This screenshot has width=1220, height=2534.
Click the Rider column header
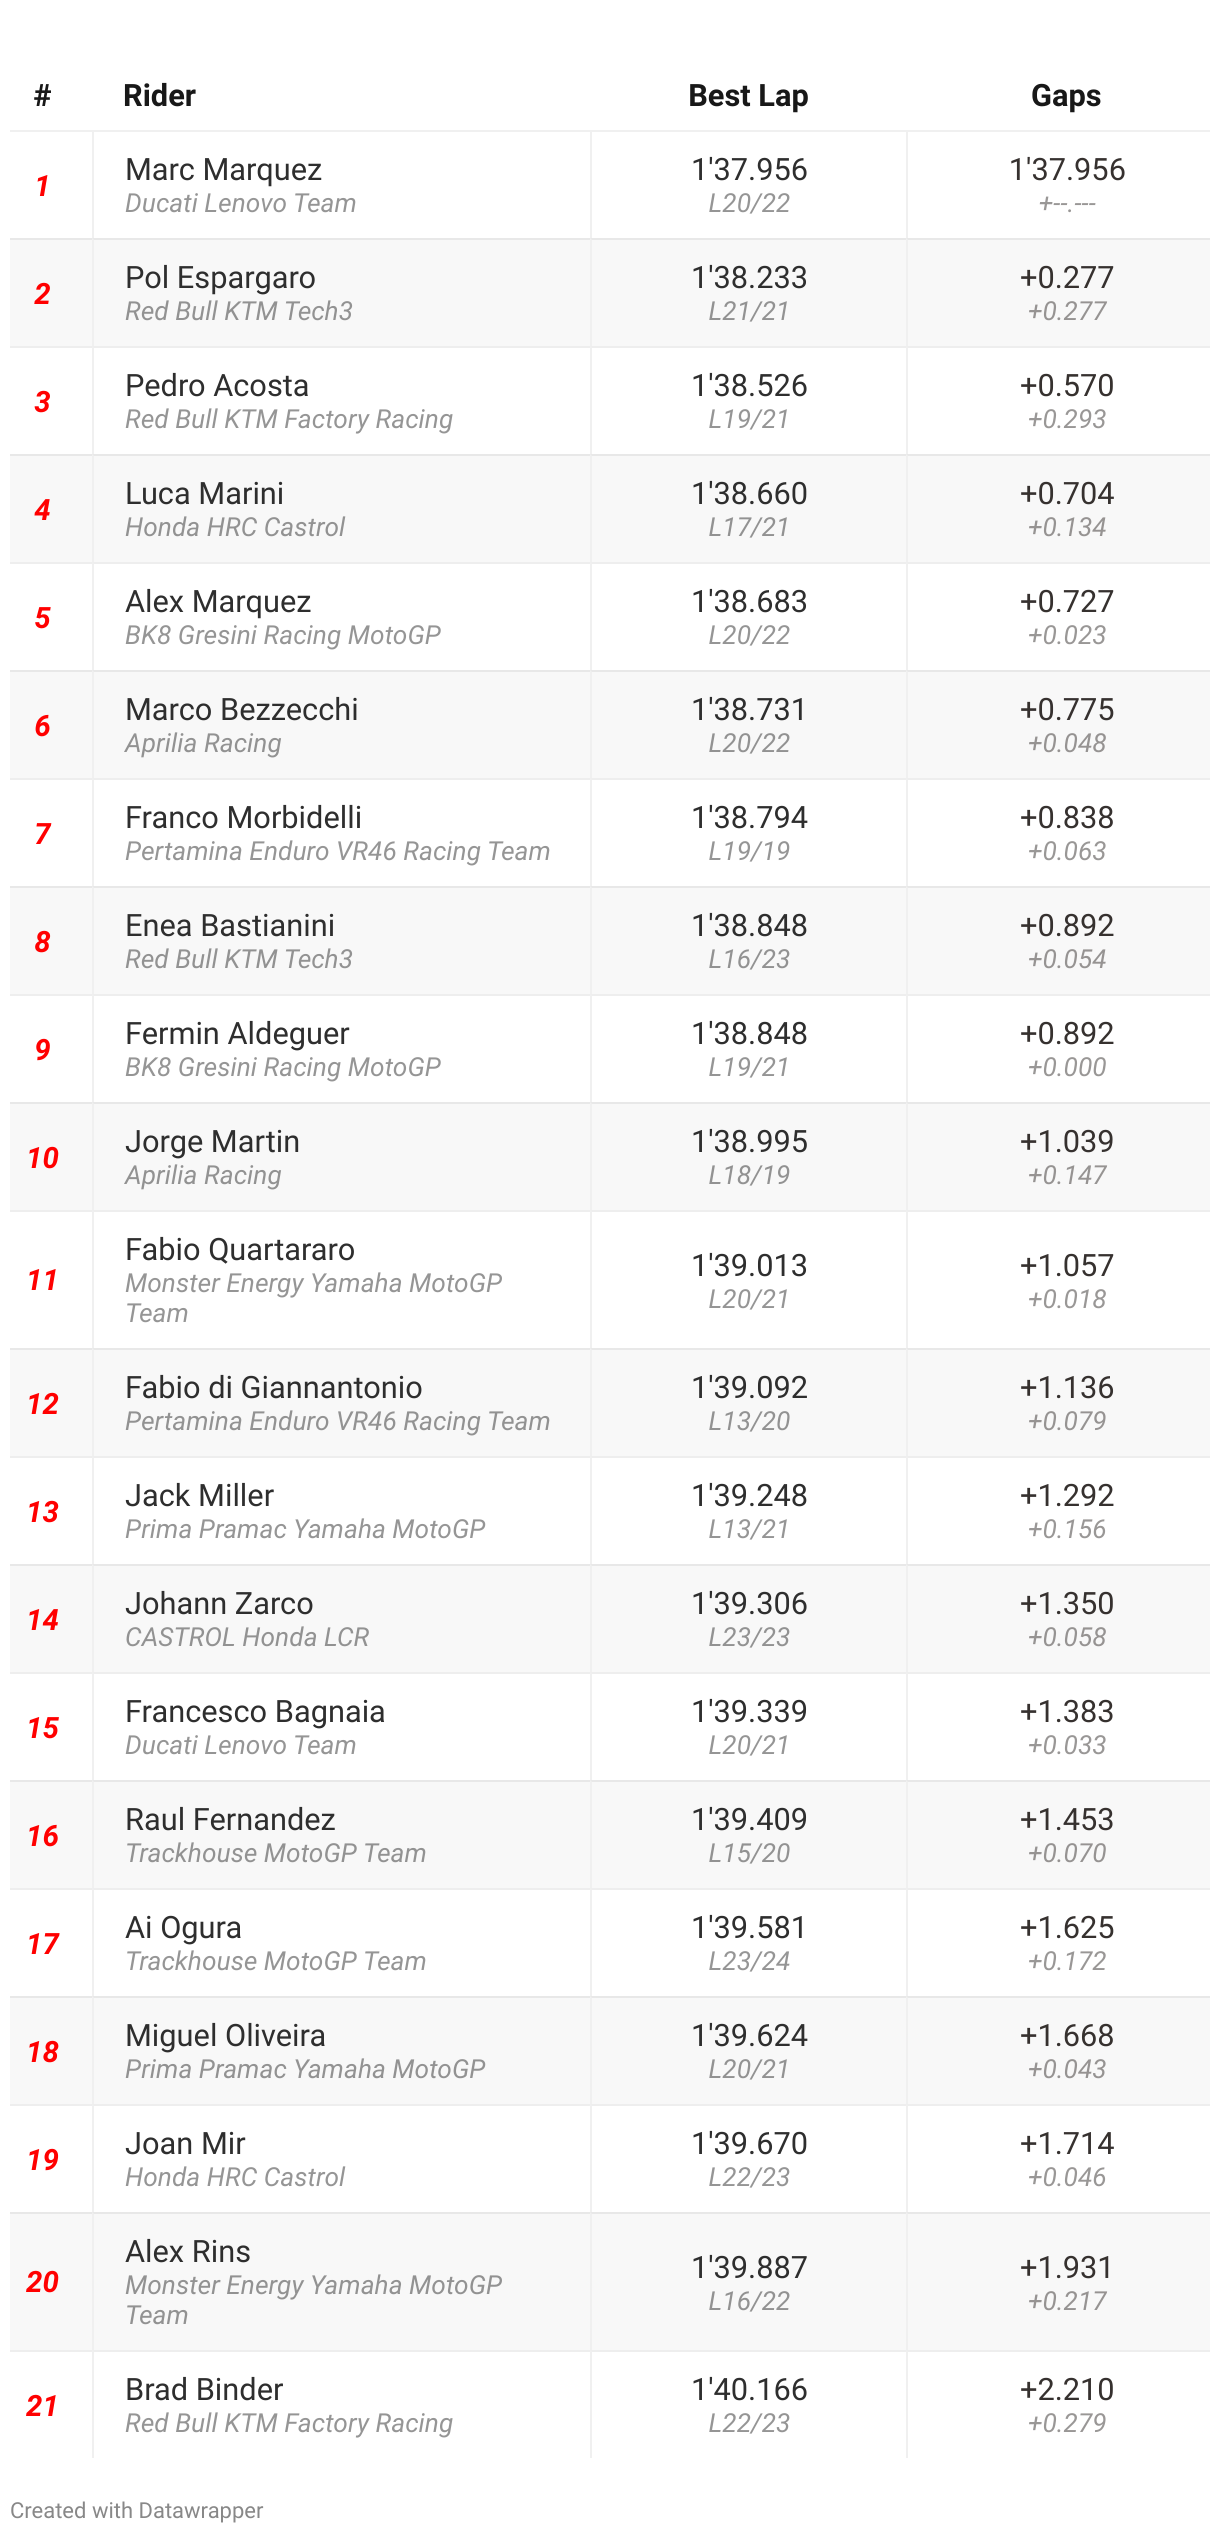point(159,96)
